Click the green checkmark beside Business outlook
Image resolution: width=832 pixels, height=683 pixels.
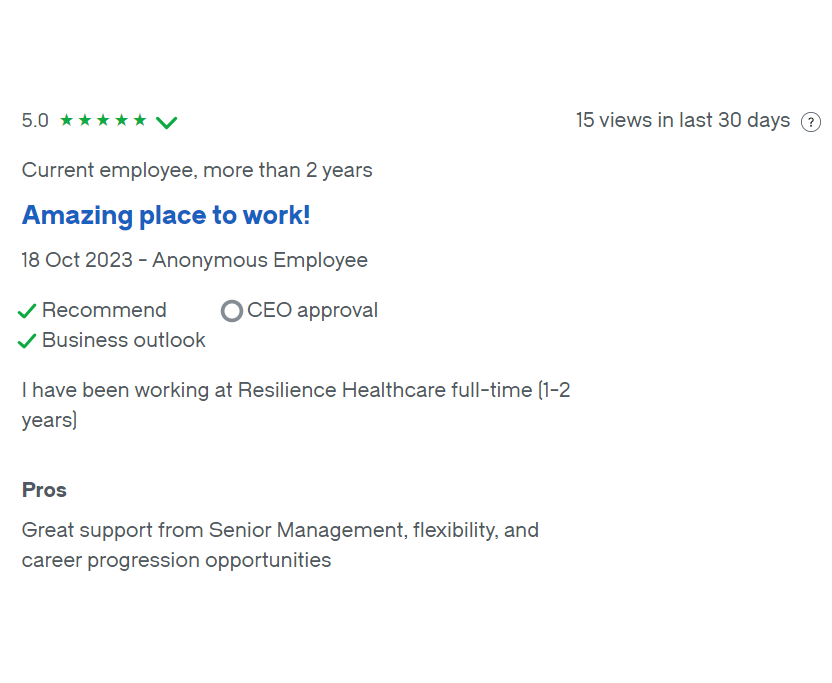(27, 341)
